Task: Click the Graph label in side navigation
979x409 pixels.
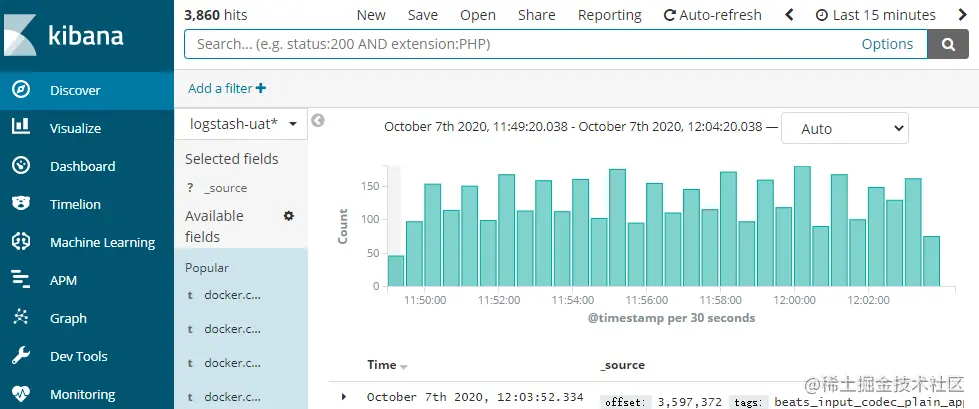Action: [68, 318]
